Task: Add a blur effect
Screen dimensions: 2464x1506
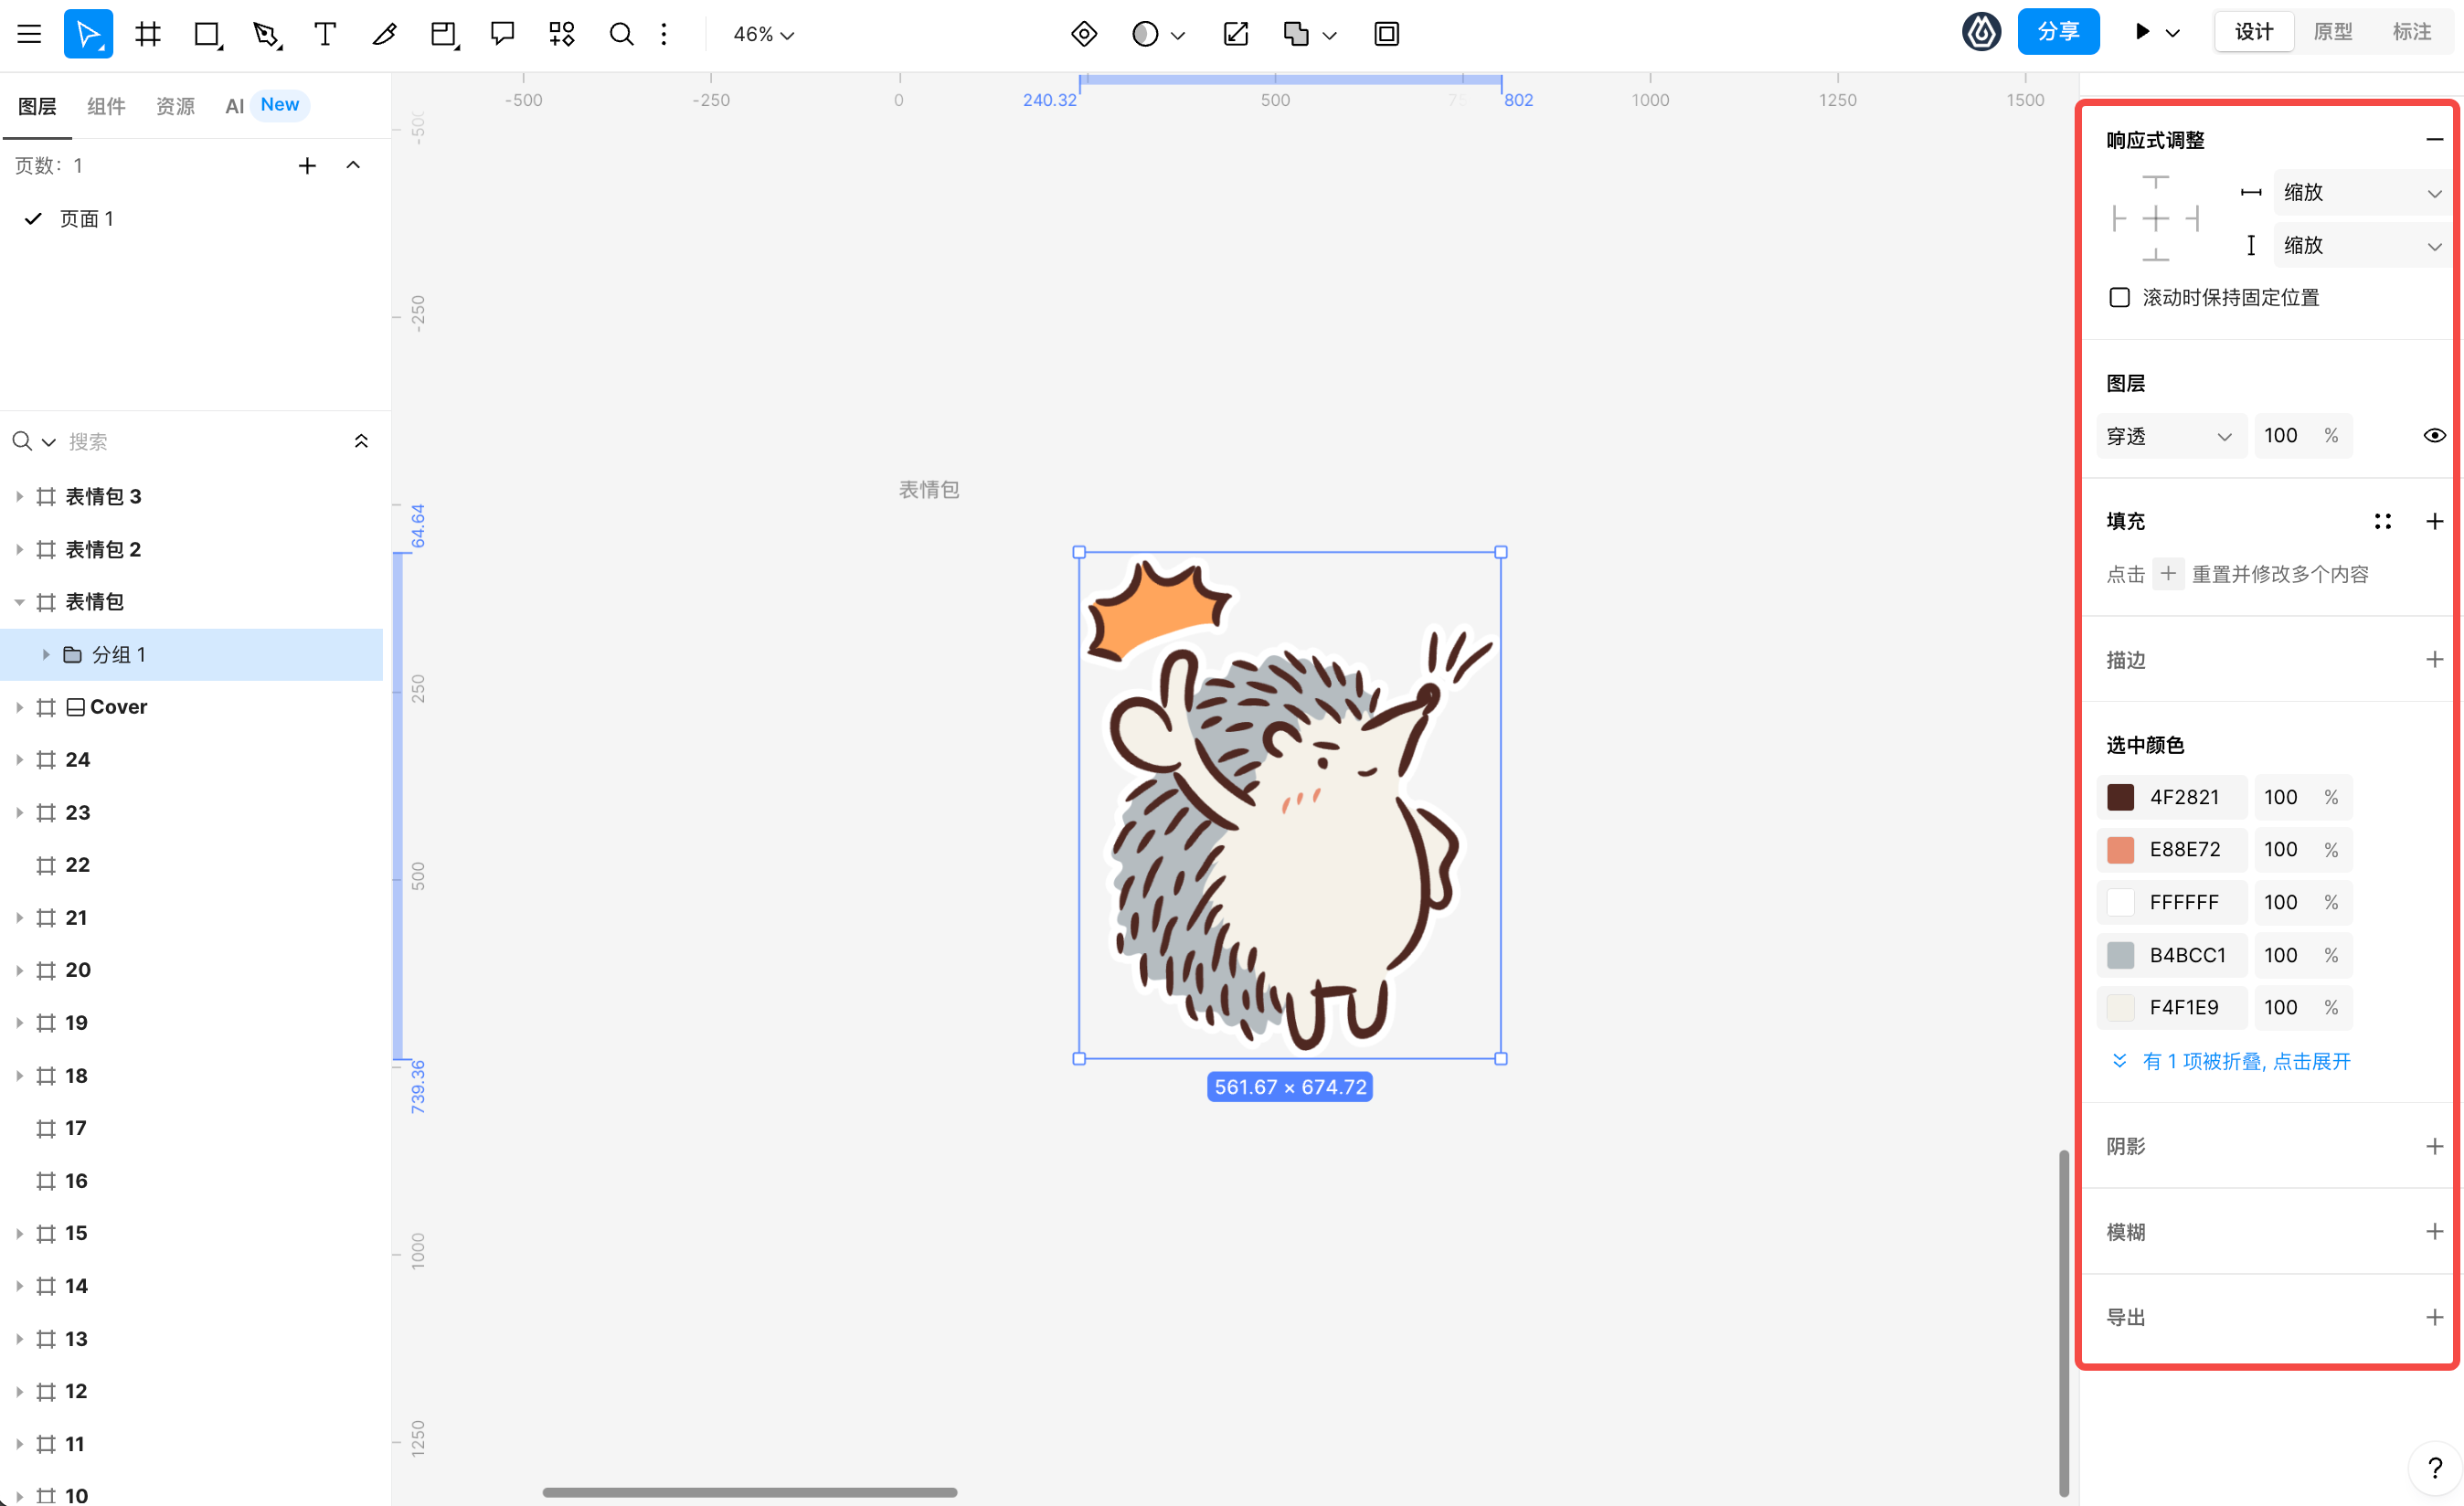Action: [x=2434, y=1231]
